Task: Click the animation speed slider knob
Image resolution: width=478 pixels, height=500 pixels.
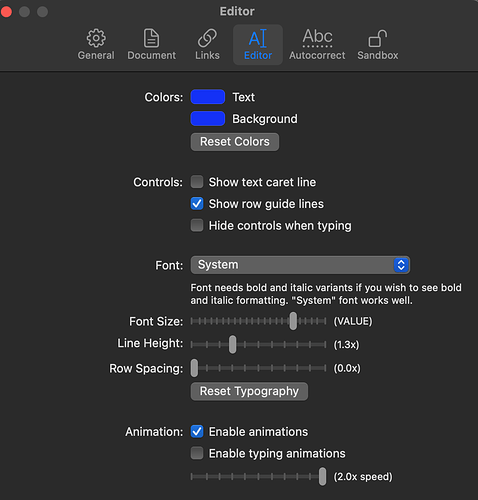Action: [322, 476]
